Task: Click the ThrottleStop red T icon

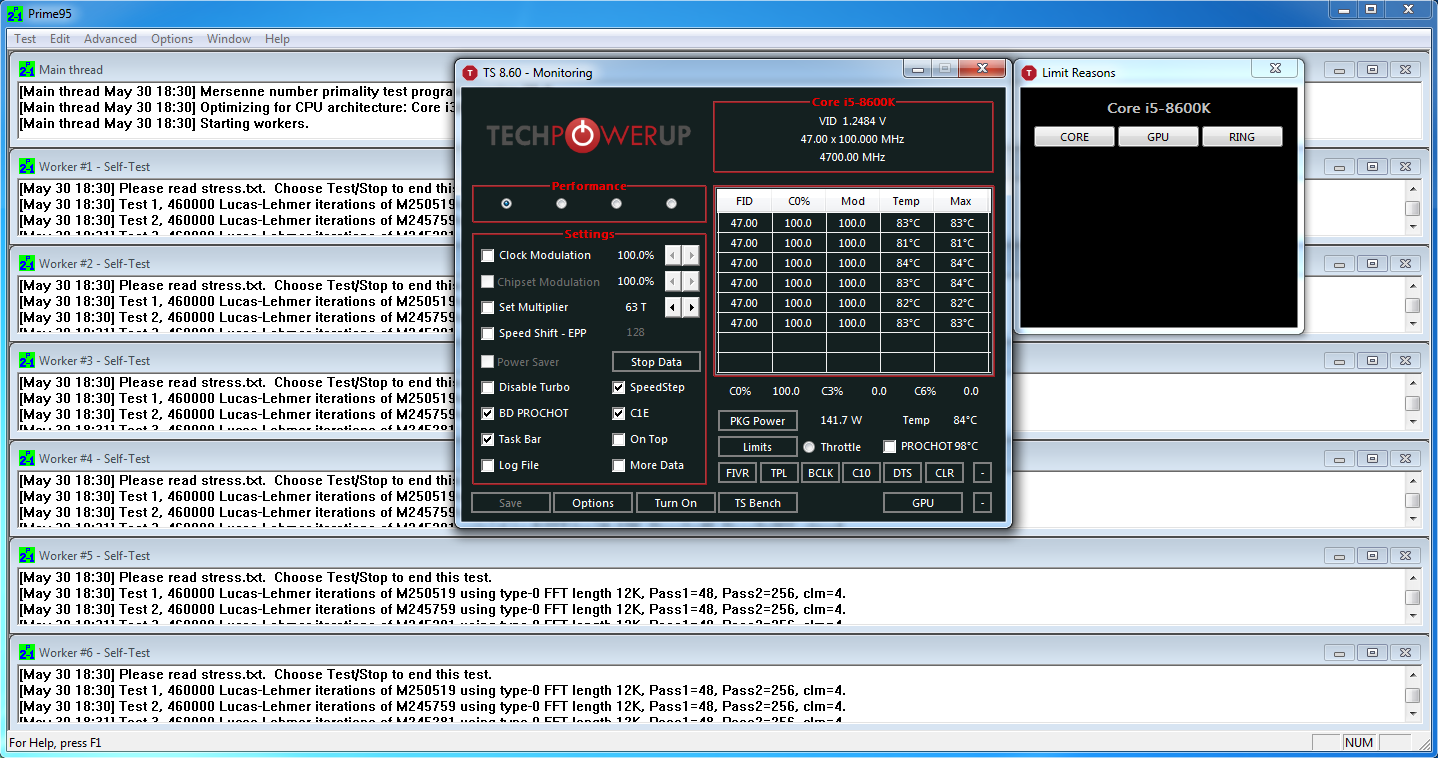Action: click(x=470, y=73)
